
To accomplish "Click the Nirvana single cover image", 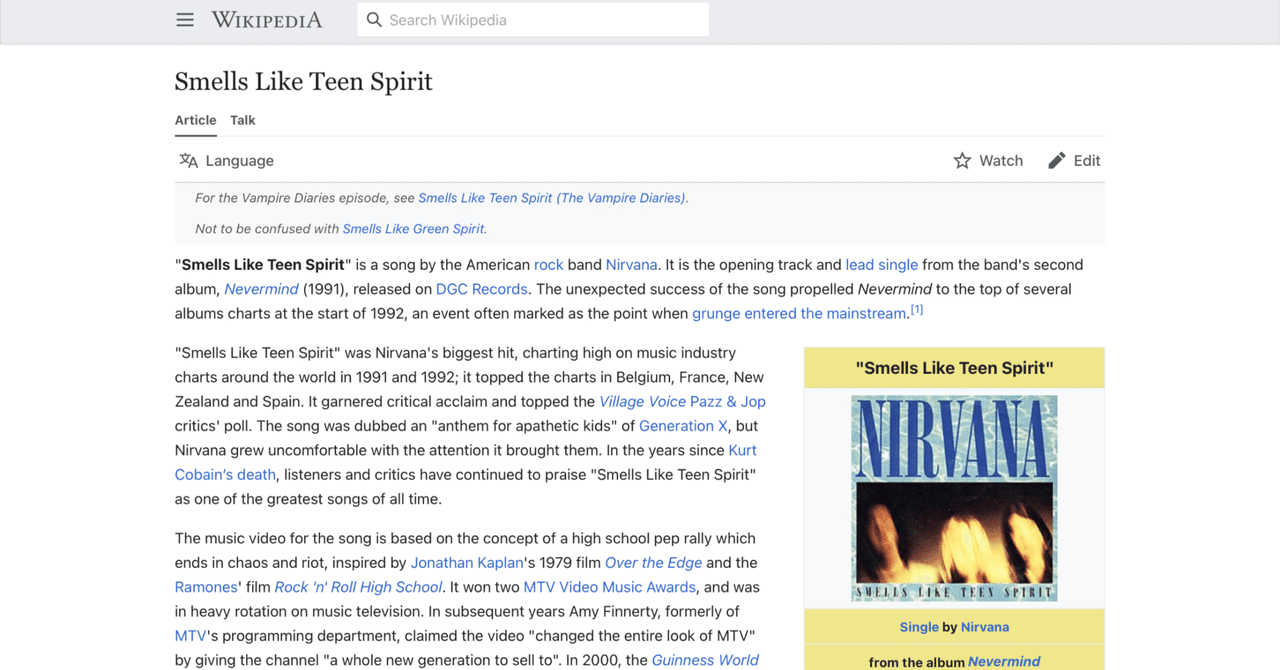I will pyautogui.click(x=954, y=499).
